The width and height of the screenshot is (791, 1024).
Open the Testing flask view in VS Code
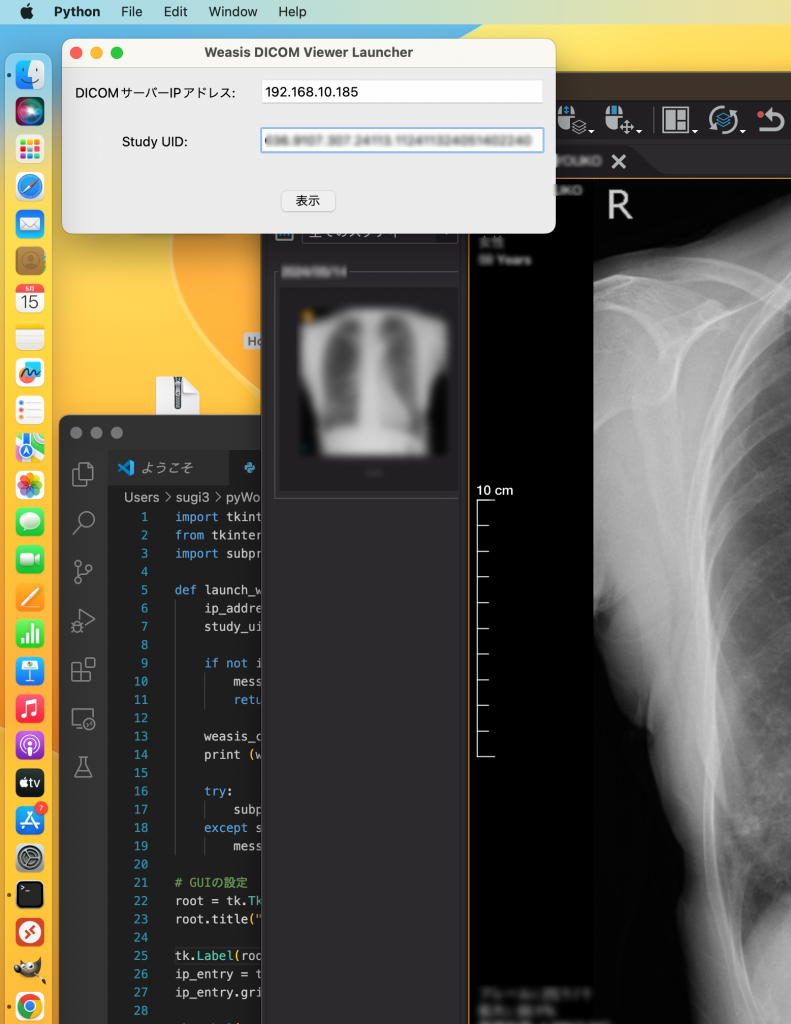[83, 767]
